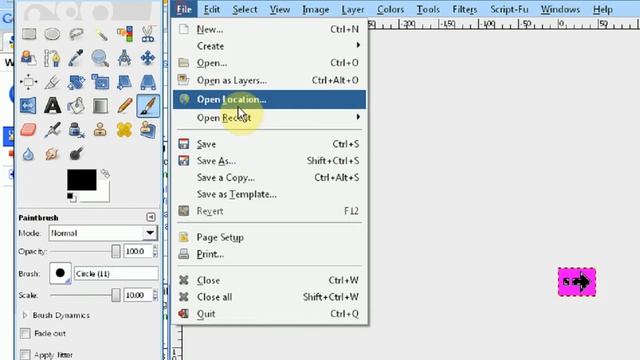Select the Perspective tool

(x=148, y=82)
